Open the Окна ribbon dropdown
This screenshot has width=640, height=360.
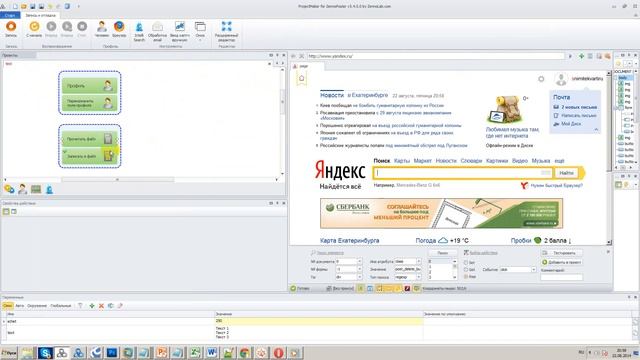[x=200, y=31]
